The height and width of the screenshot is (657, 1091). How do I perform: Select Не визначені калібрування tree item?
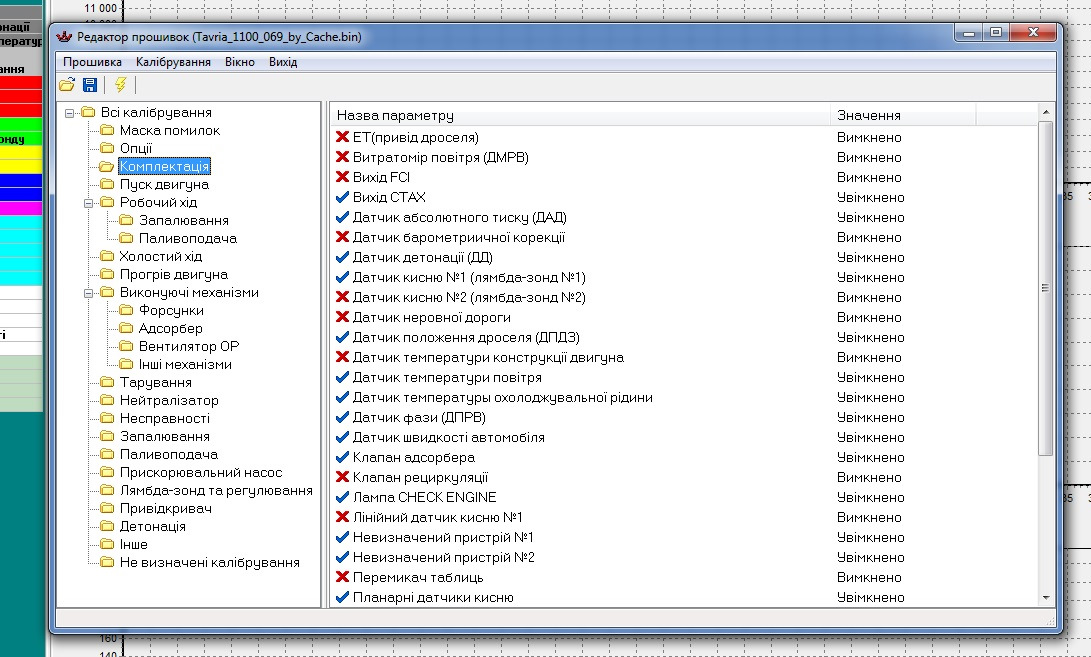tap(209, 562)
